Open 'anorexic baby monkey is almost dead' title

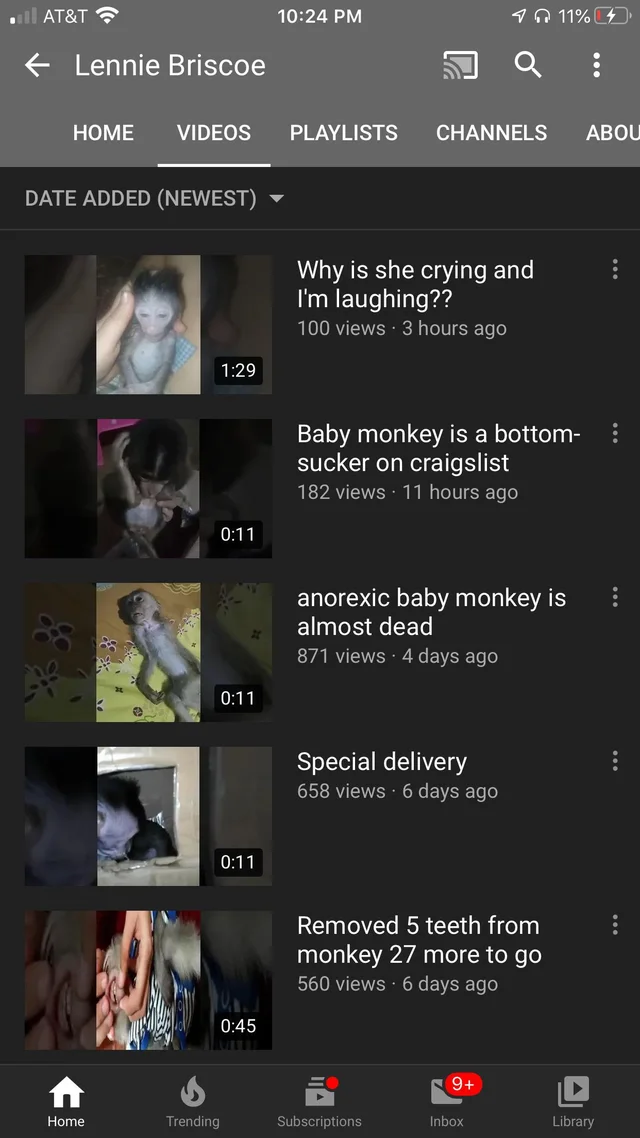click(431, 612)
